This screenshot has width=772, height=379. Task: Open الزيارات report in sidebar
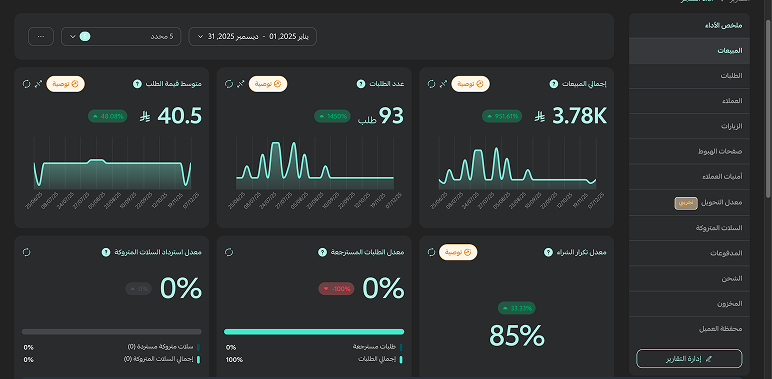[x=689, y=126]
